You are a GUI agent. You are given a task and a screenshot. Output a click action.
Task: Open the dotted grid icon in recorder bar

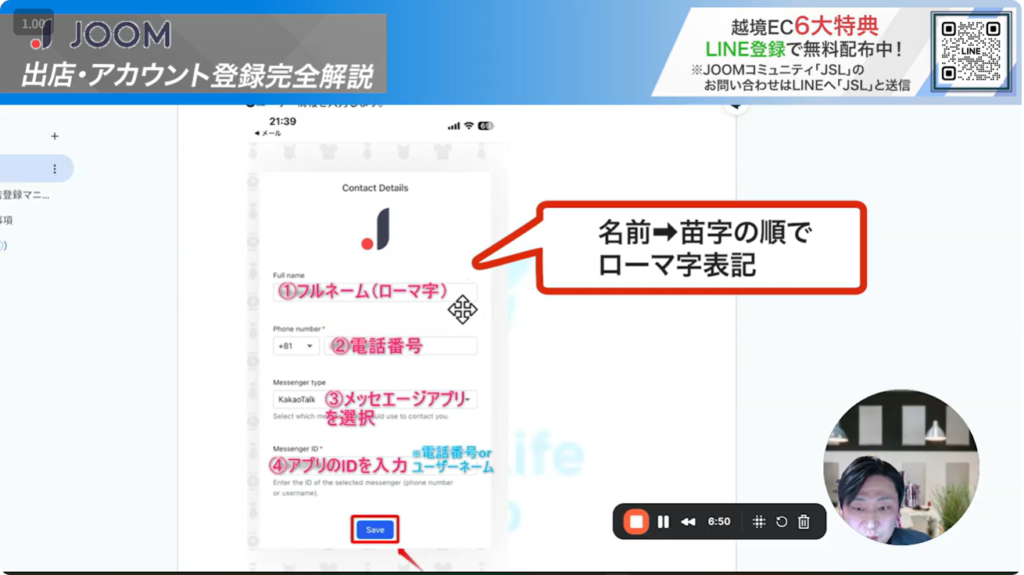tap(759, 522)
